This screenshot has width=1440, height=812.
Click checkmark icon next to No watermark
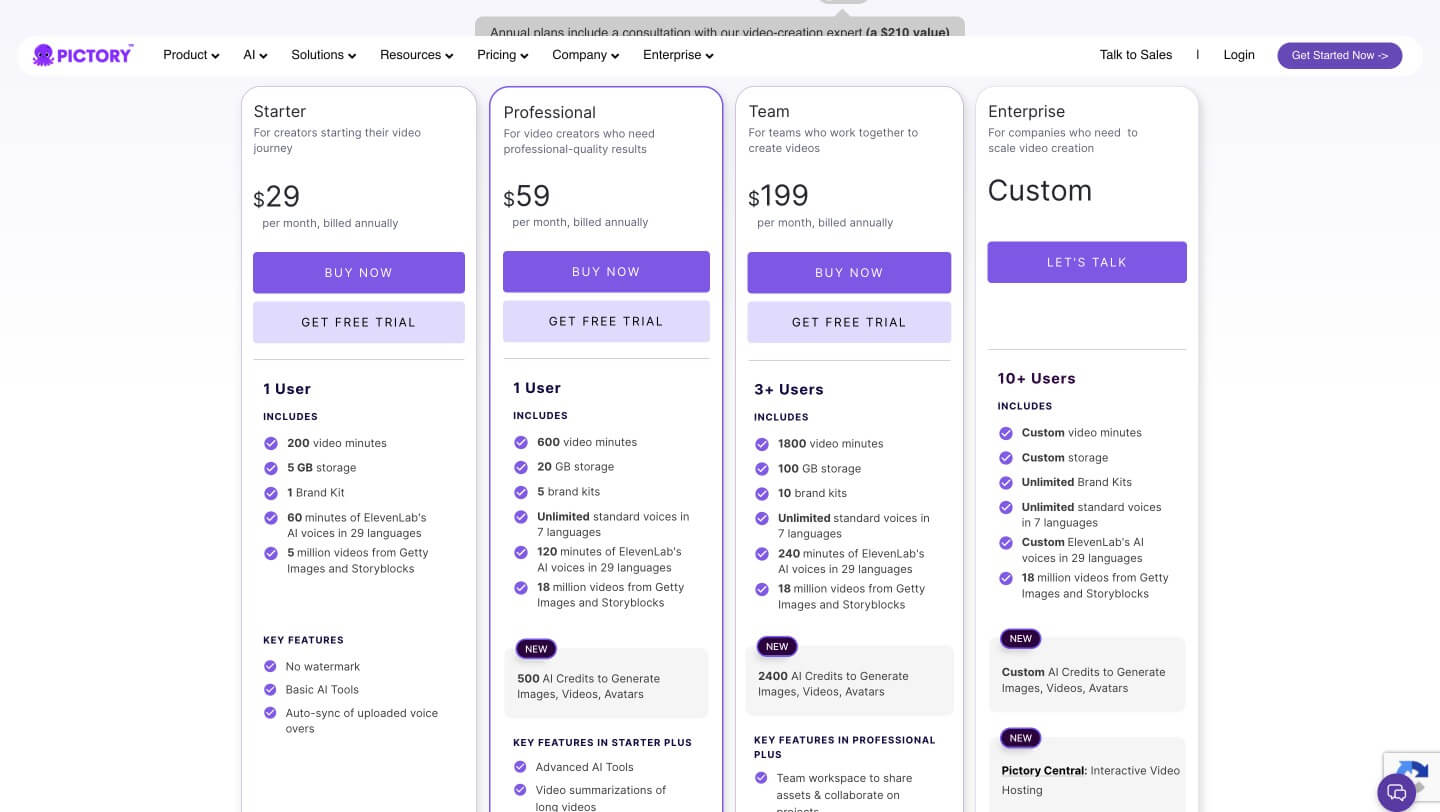[270, 666]
